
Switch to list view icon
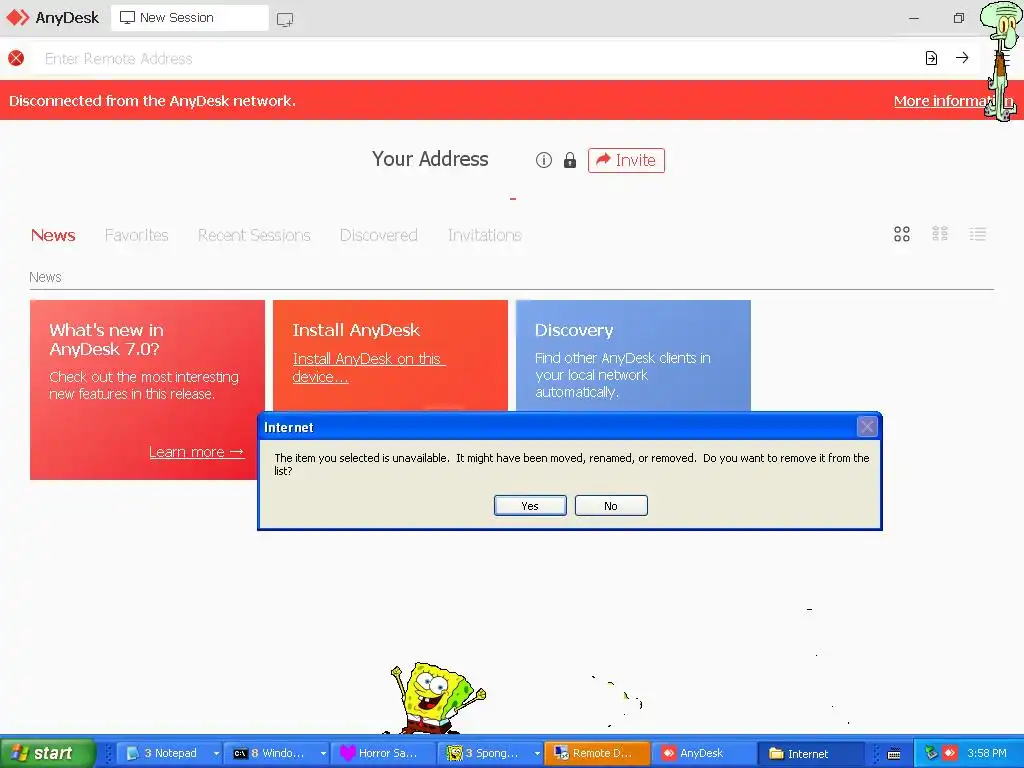(x=978, y=234)
